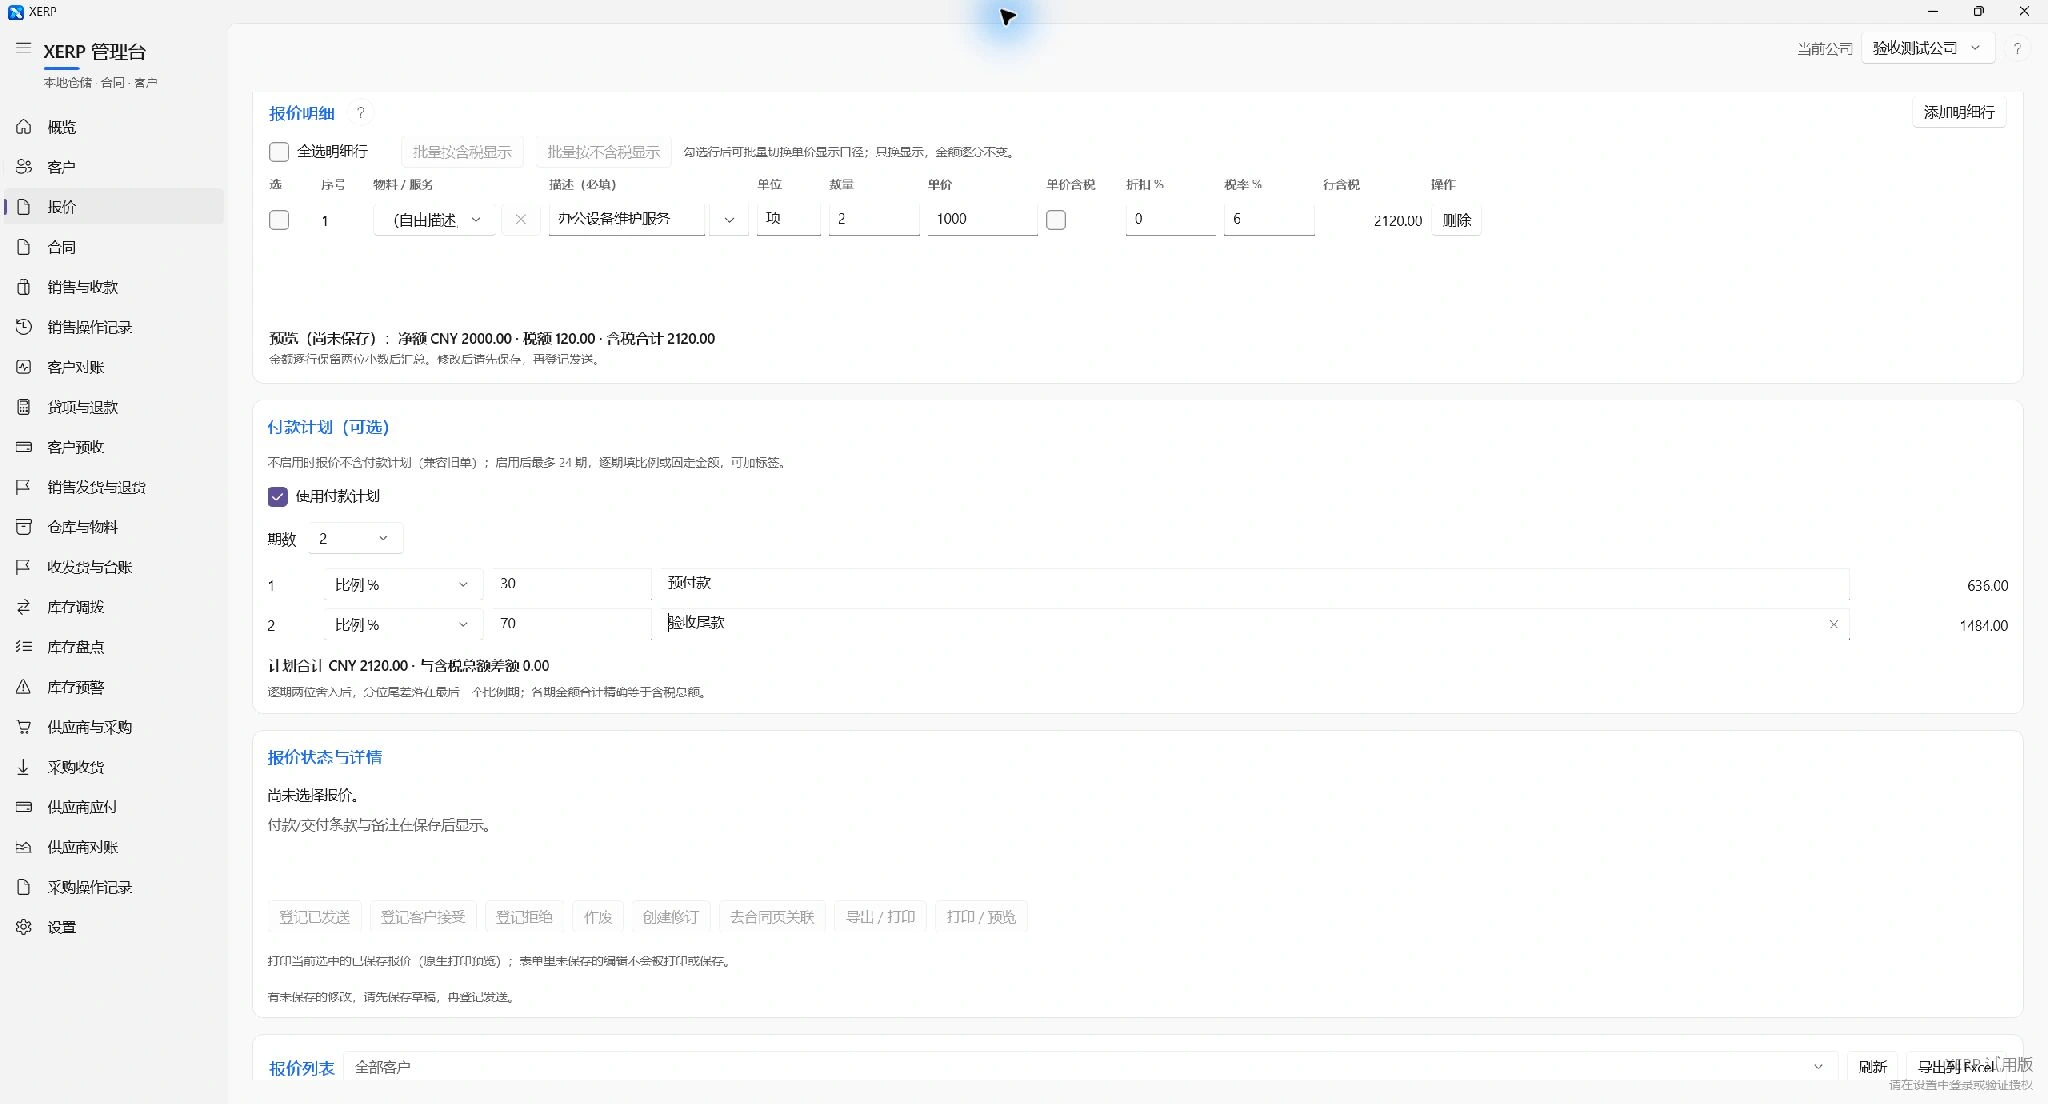Click 删除 to remove line item 1

point(1457,220)
